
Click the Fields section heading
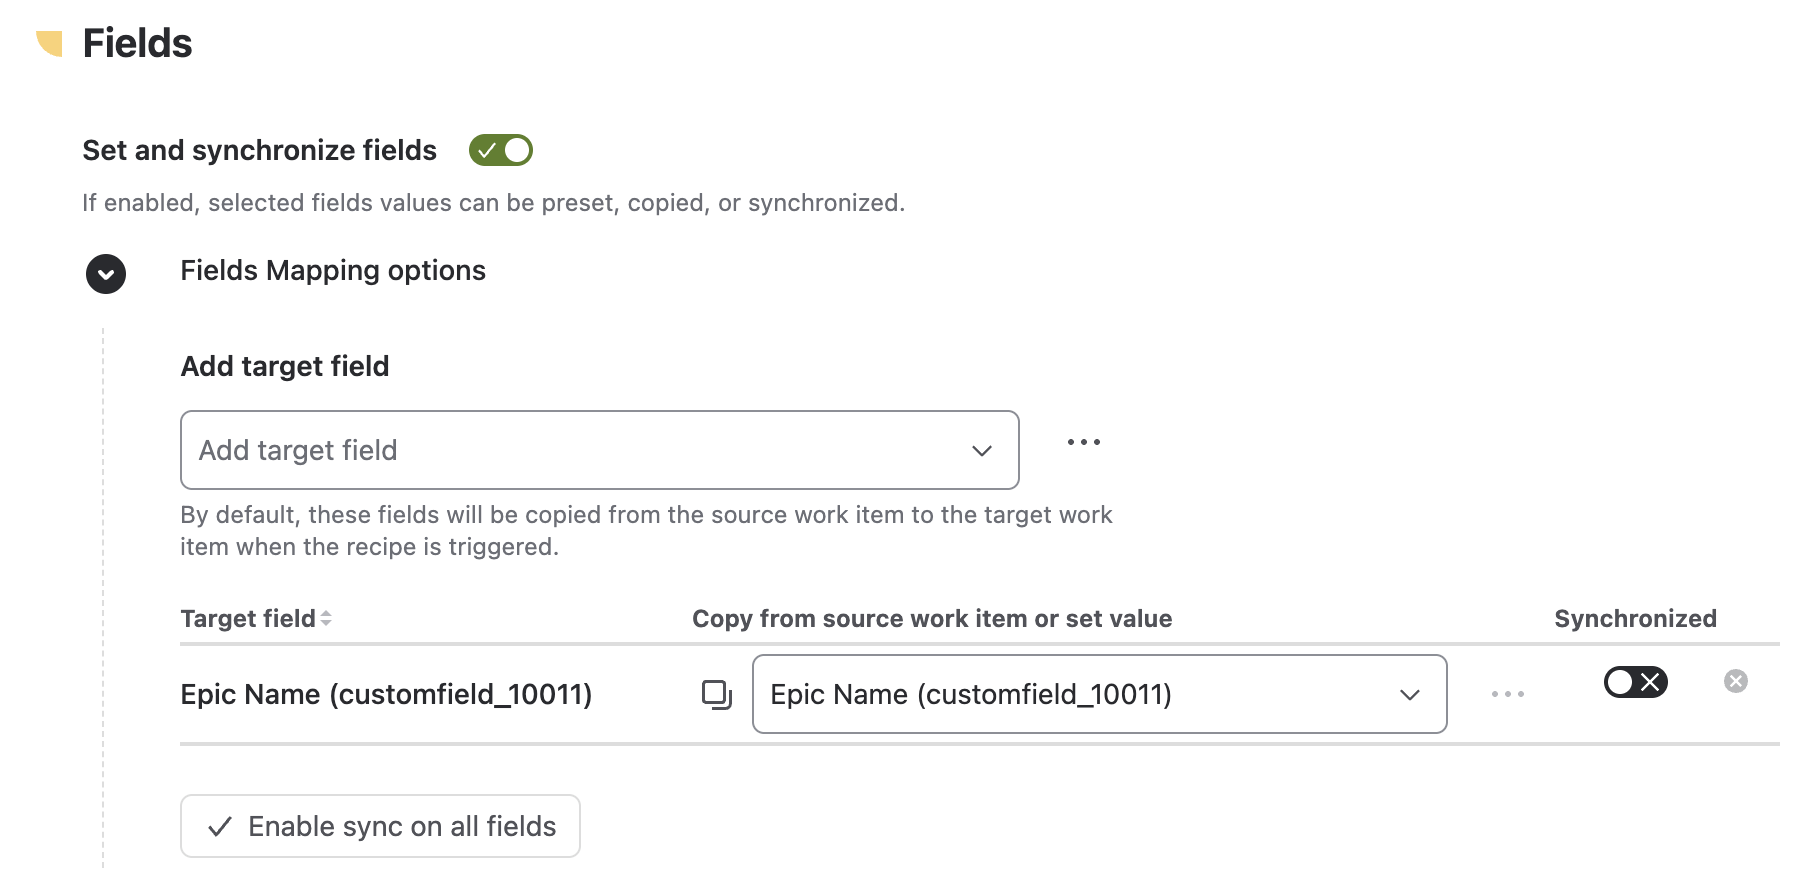coord(137,44)
